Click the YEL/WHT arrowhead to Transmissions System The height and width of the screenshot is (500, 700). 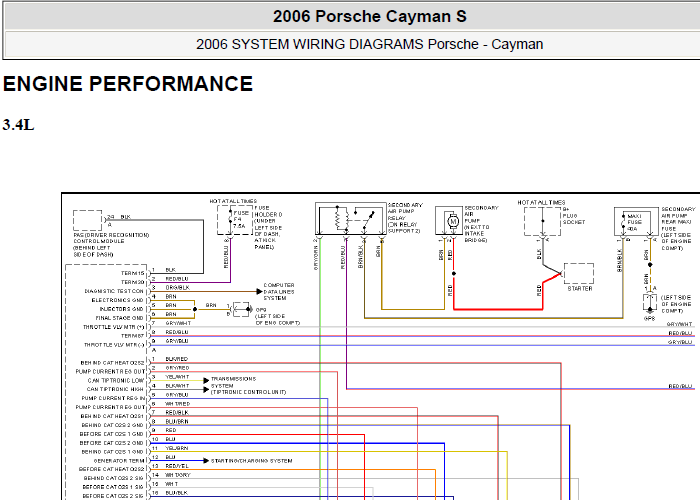[x=206, y=380]
